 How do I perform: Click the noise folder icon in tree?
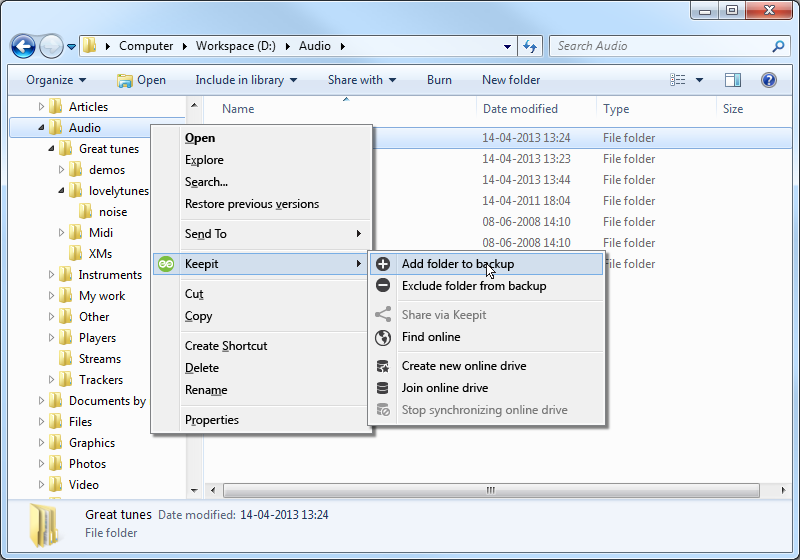(x=85, y=212)
